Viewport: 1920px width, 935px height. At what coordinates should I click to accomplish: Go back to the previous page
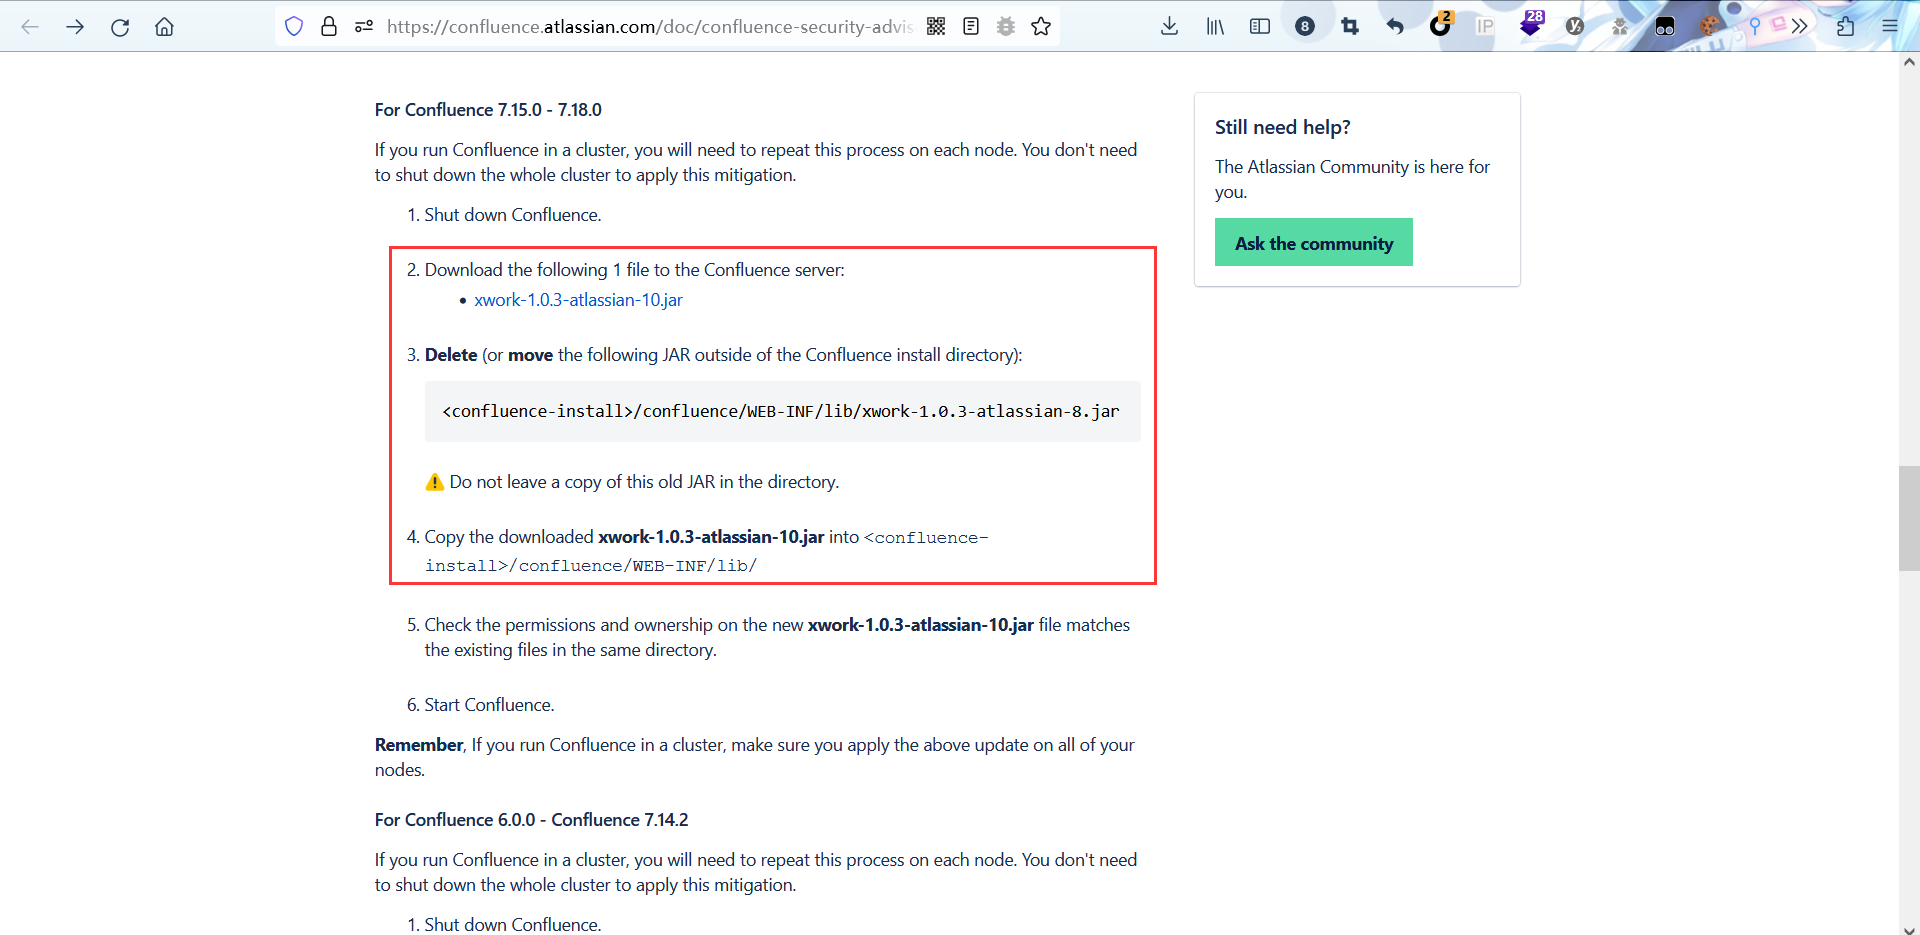pyautogui.click(x=30, y=27)
